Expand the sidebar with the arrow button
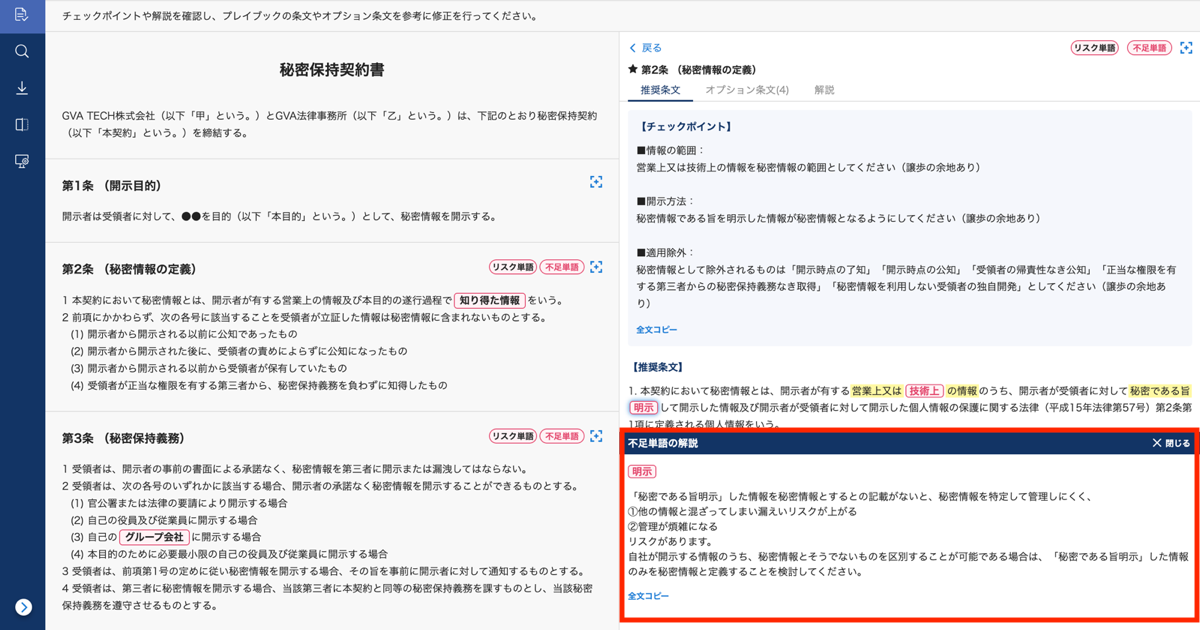Image resolution: width=1200 pixels, height=630 pixels. (23, 607)
